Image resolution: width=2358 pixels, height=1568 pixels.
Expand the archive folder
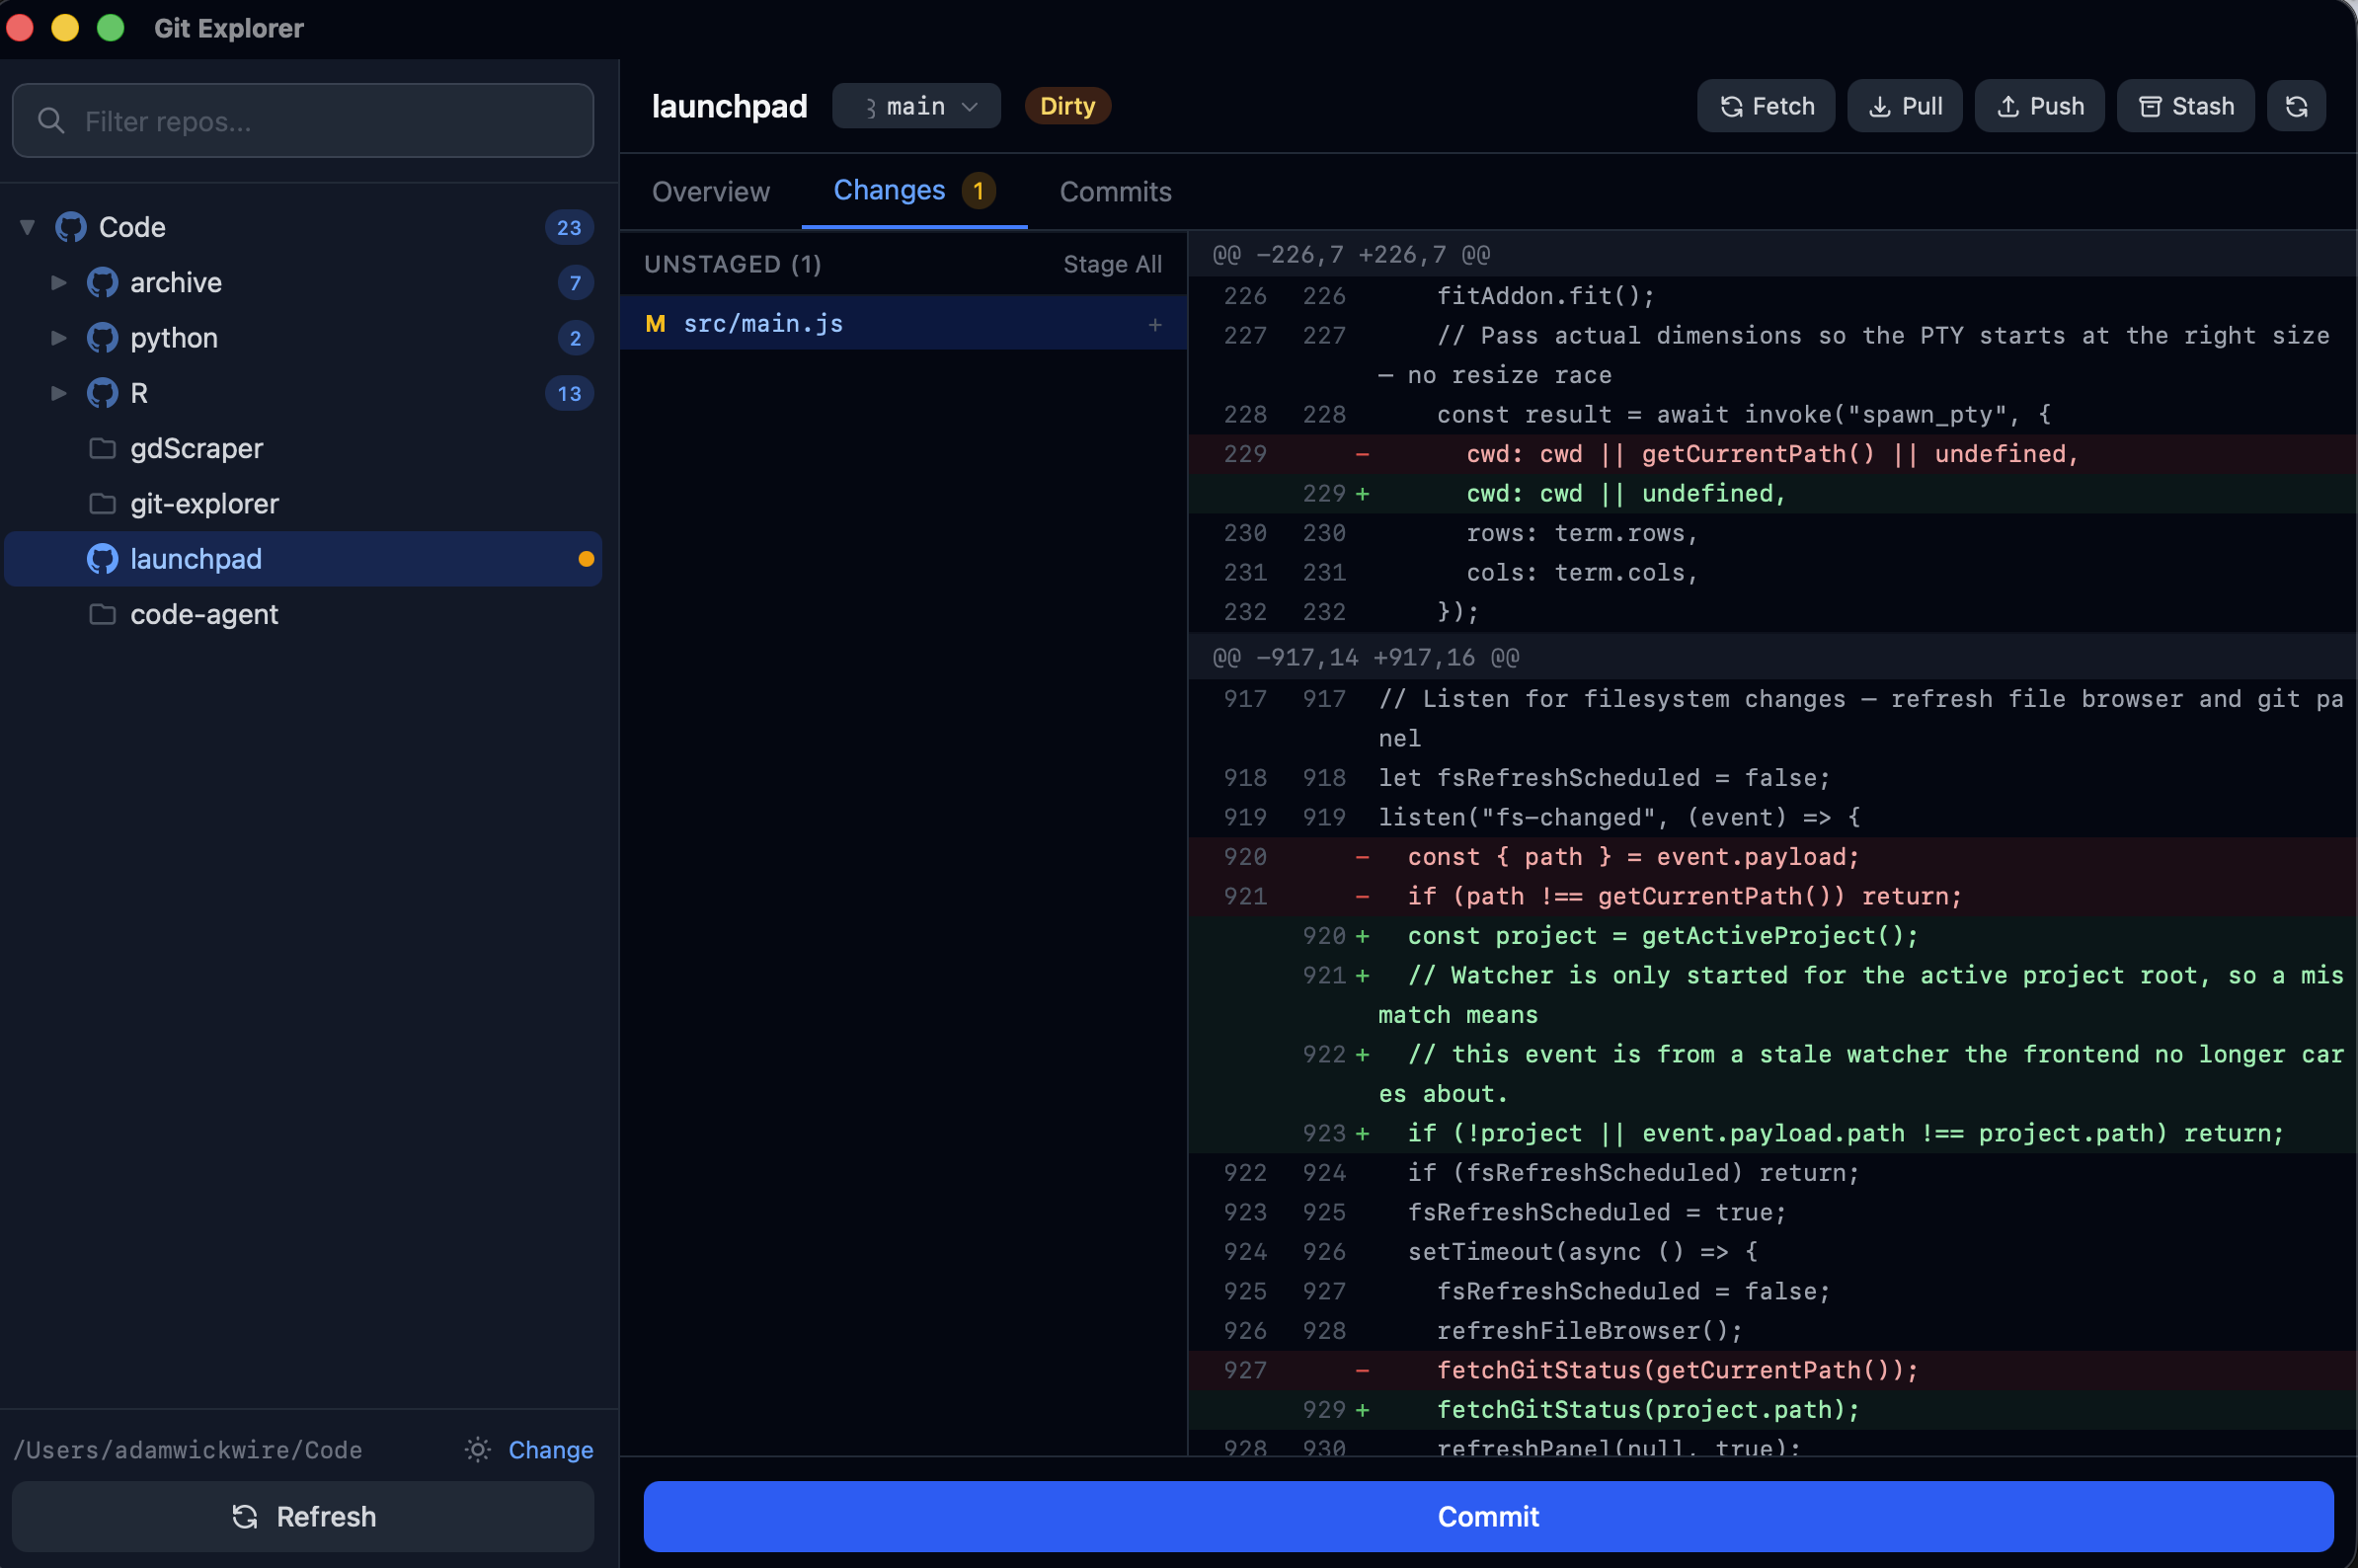[59, 283]
